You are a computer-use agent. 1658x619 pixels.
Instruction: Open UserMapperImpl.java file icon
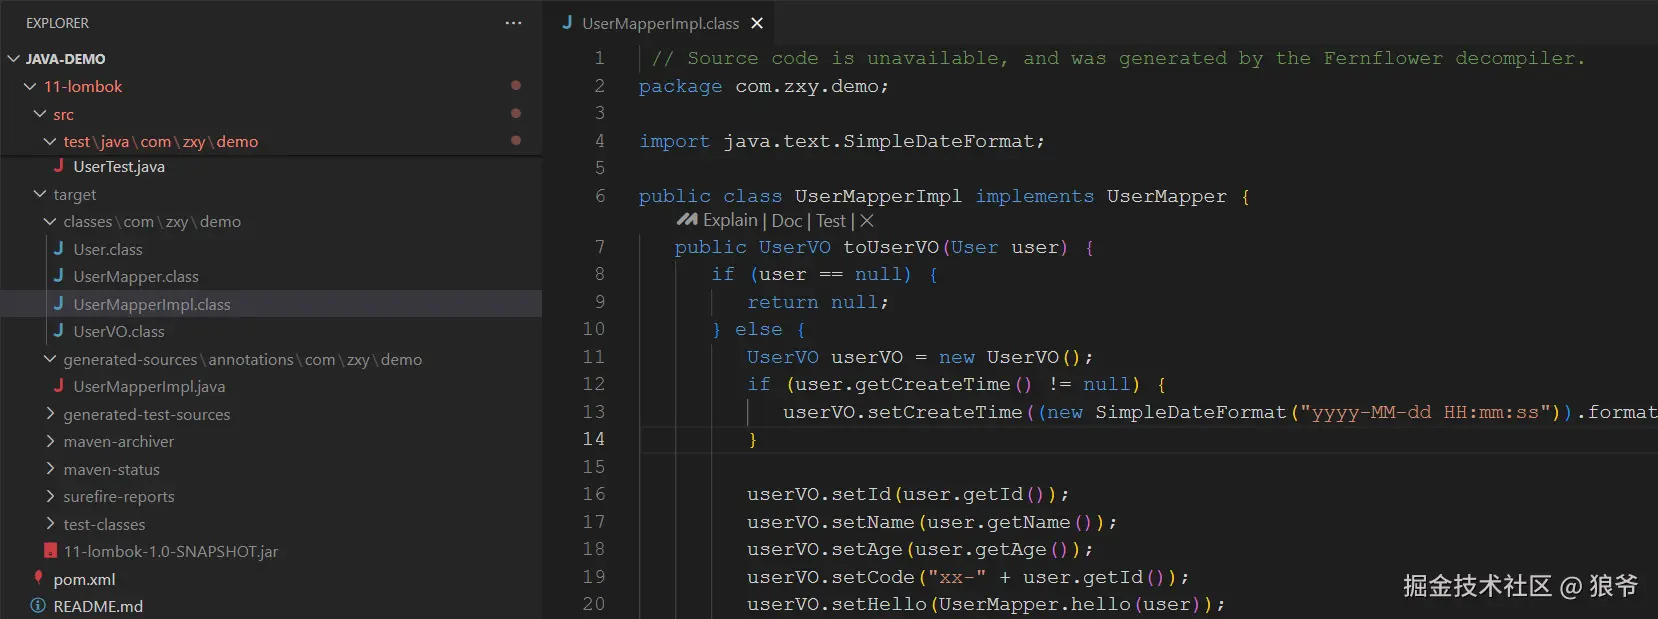pos(59,386)
